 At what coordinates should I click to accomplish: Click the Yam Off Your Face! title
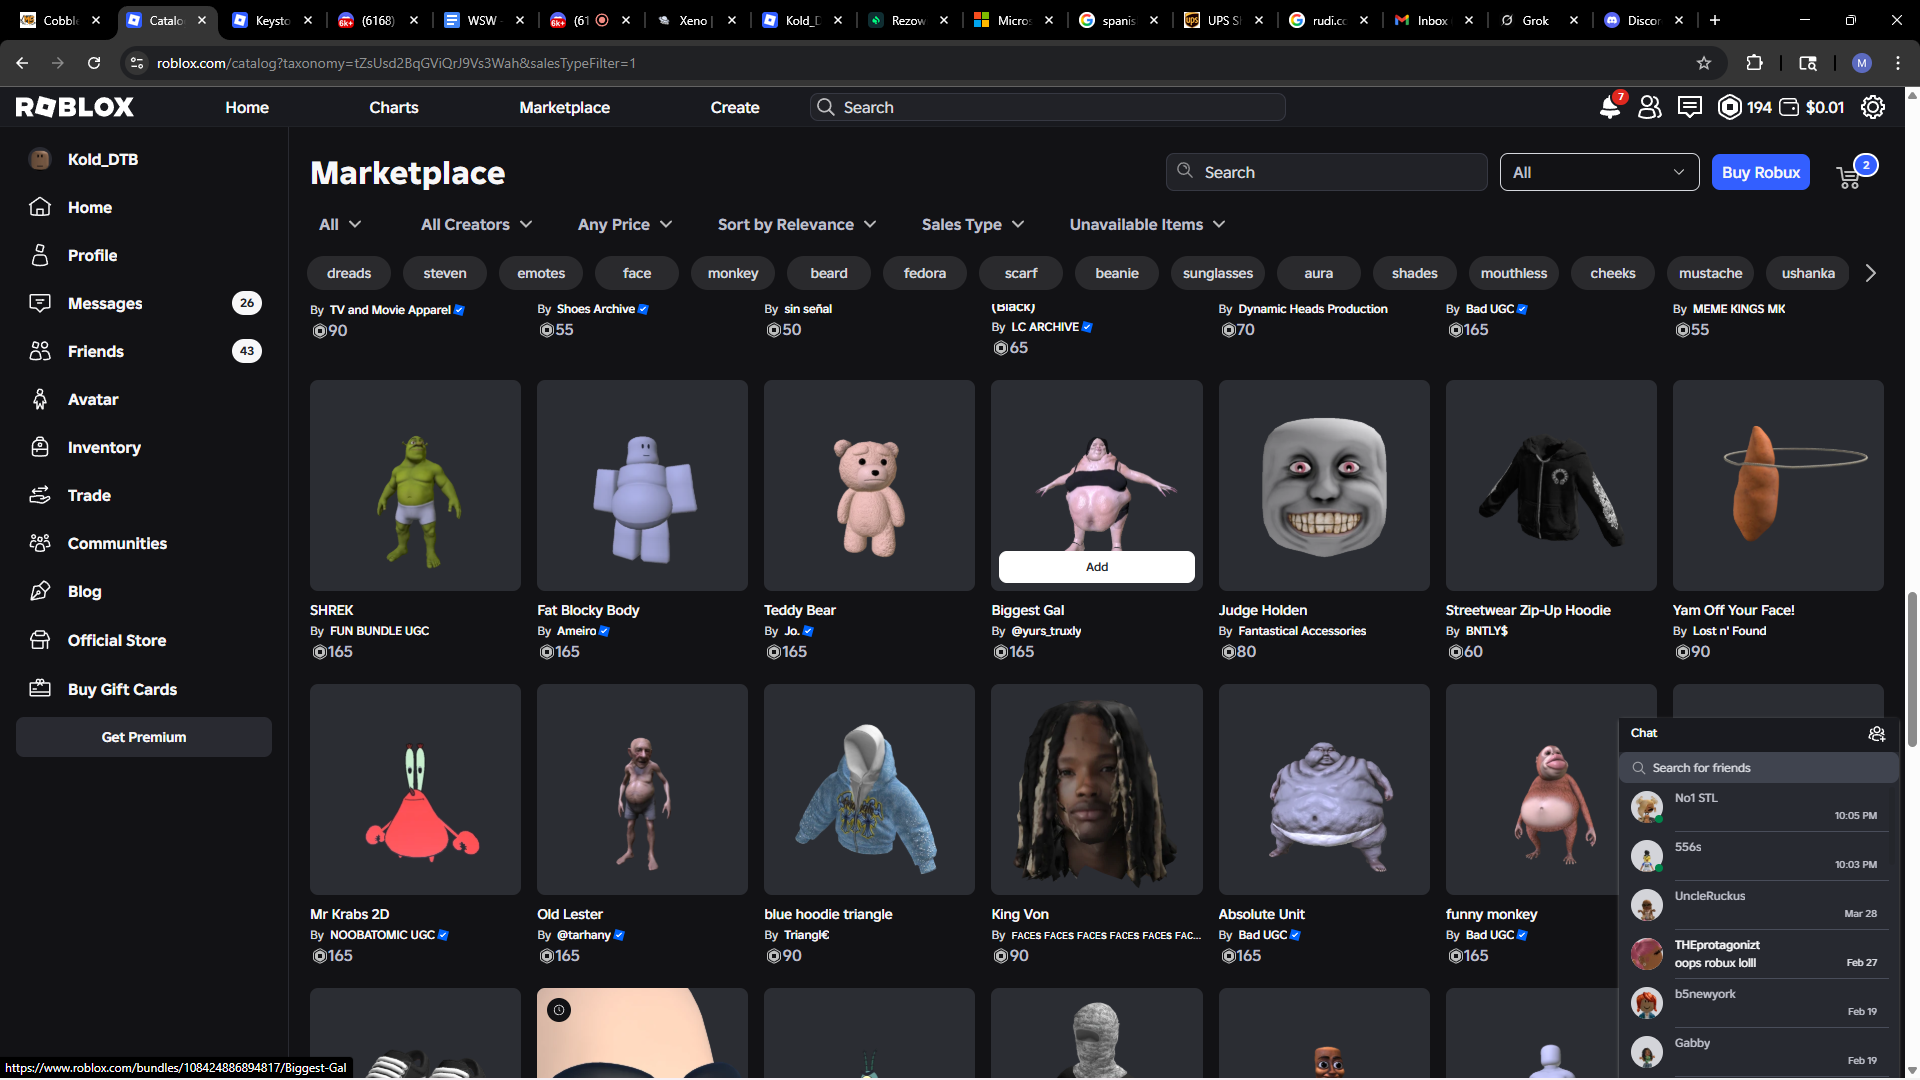1733,610
